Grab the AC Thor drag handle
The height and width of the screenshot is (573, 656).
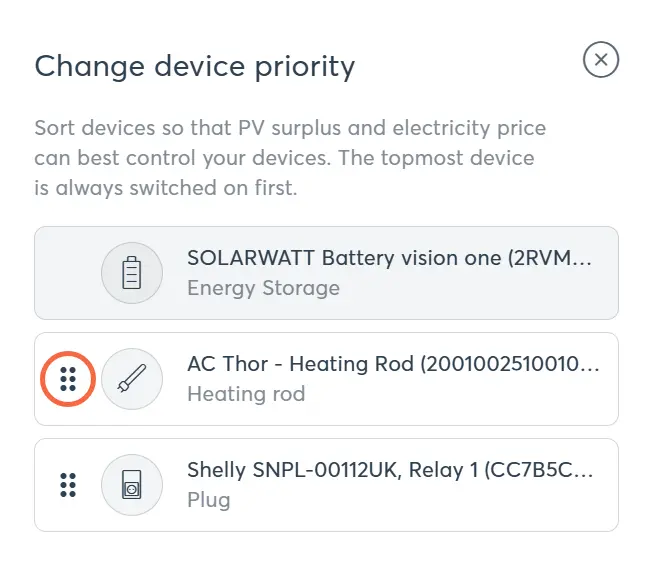[x=68, y=379]
